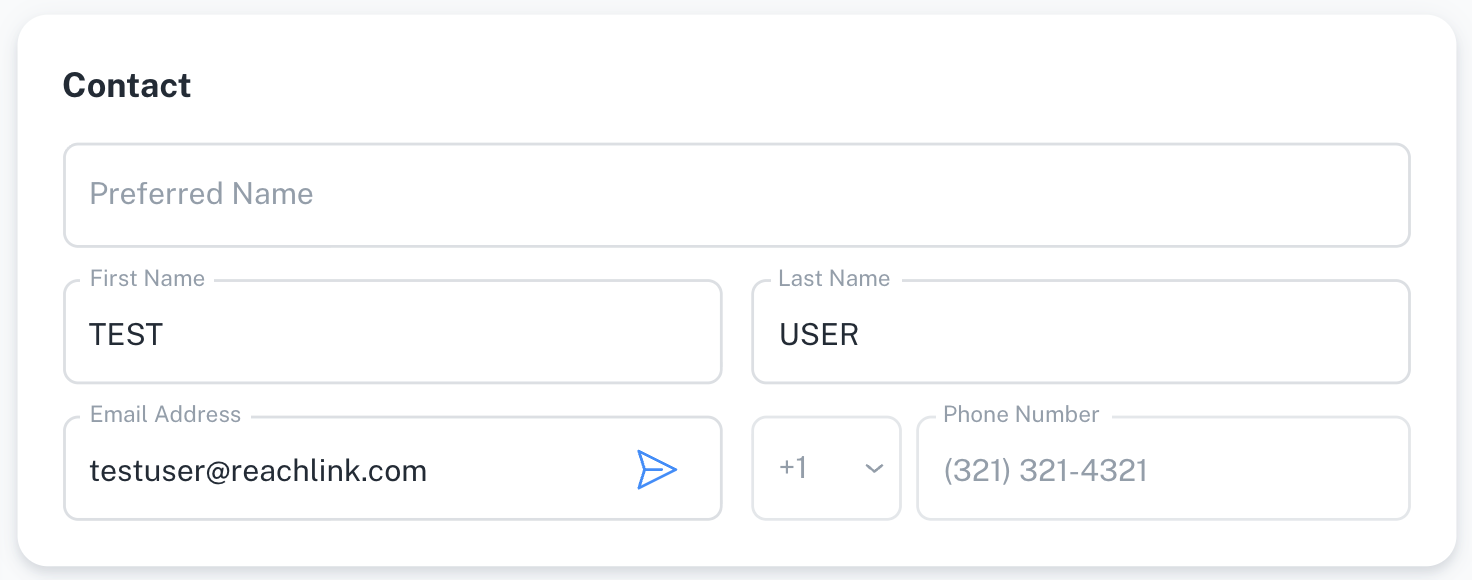Click the paper plane send icon

click(x=657, y=469)
